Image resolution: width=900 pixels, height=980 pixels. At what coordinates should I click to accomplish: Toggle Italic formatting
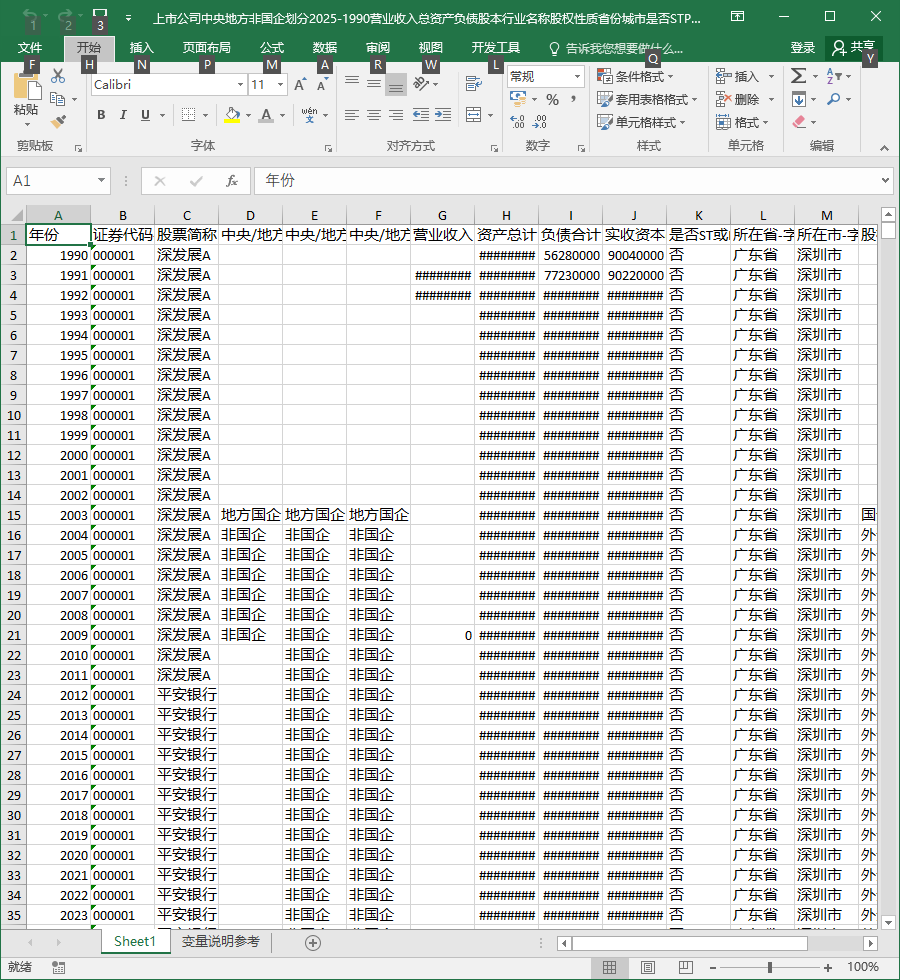tap(123, 115)
